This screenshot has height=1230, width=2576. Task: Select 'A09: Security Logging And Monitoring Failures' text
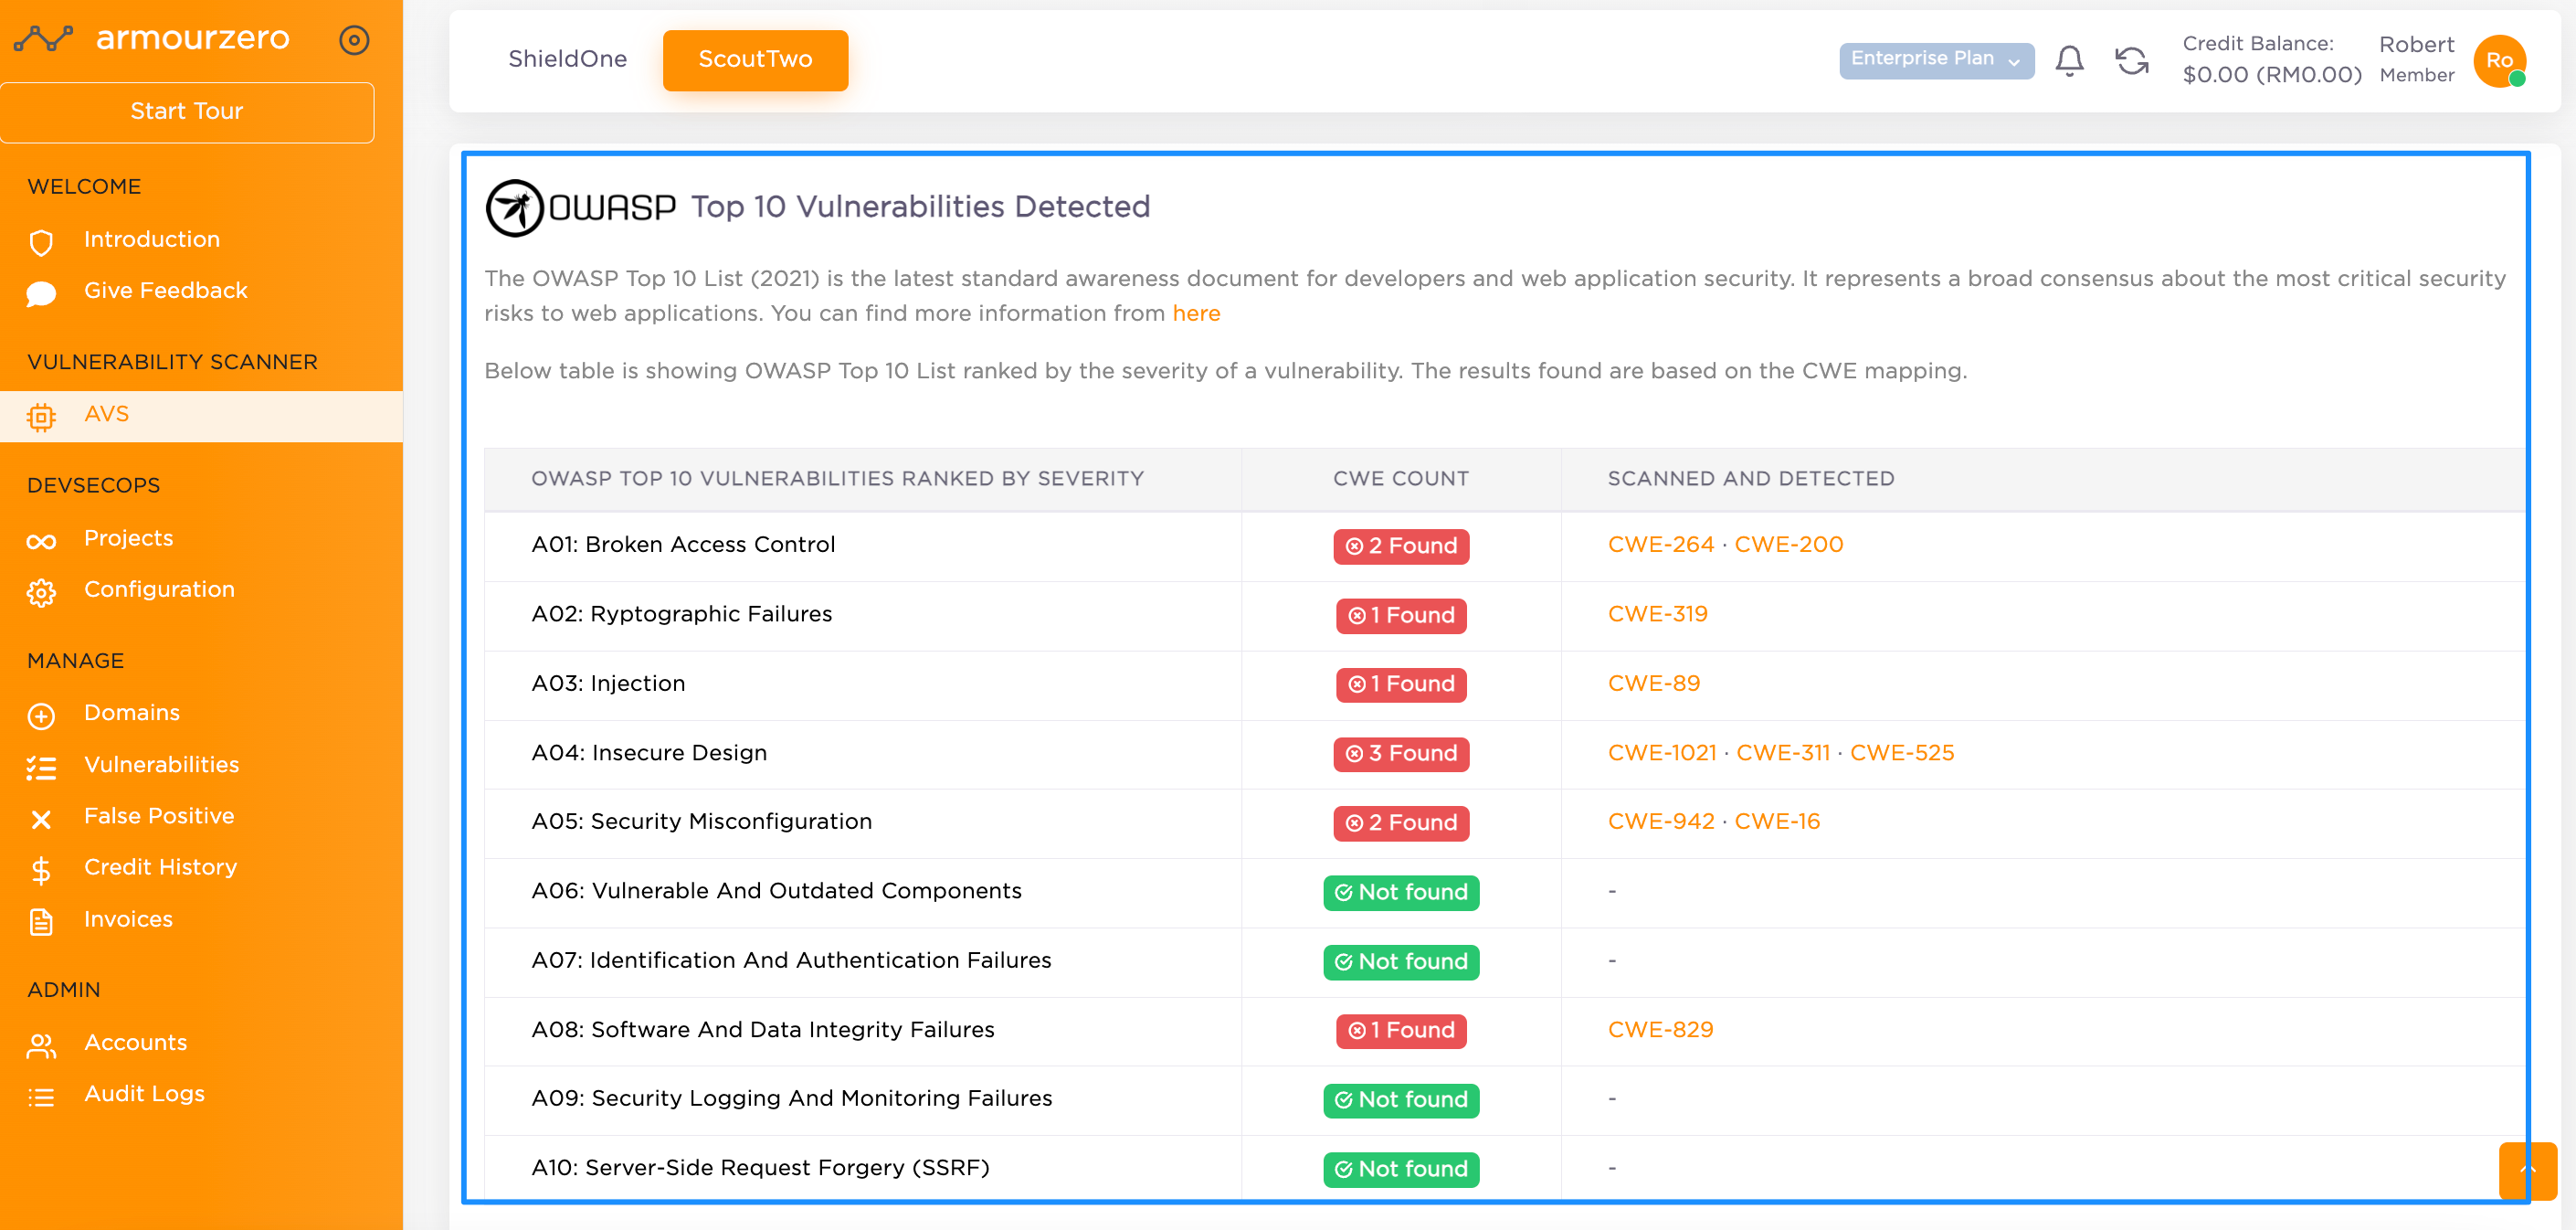coord(791,1099)
